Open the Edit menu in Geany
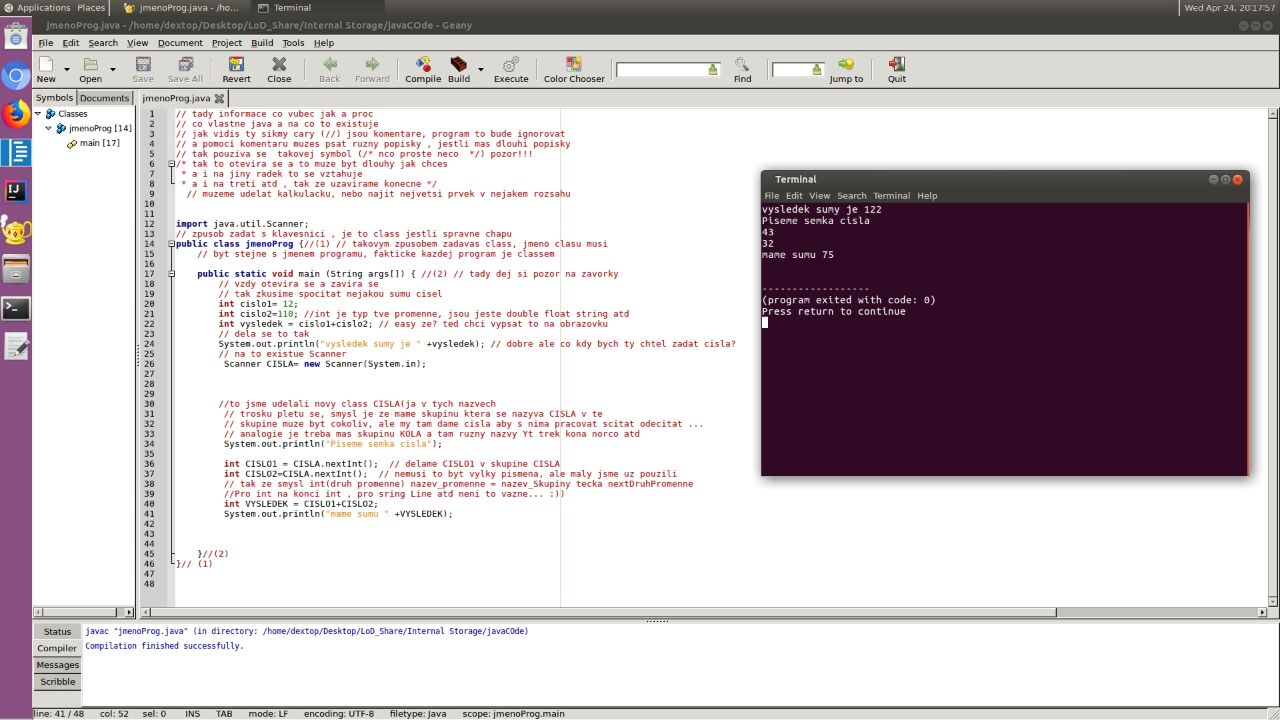Image resolution: width=1280 pixels, height=720 pixels. [x=71, y=43]
